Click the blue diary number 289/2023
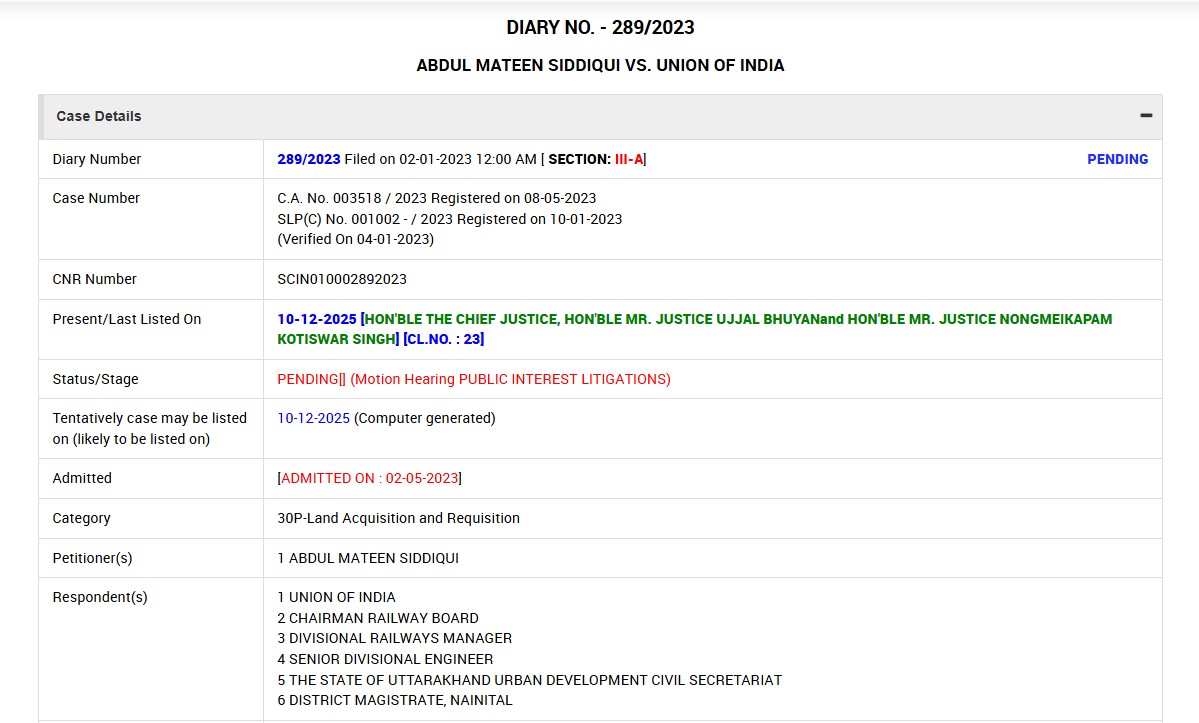Screen dimensions: 1199x723 (x=309, y=159)
